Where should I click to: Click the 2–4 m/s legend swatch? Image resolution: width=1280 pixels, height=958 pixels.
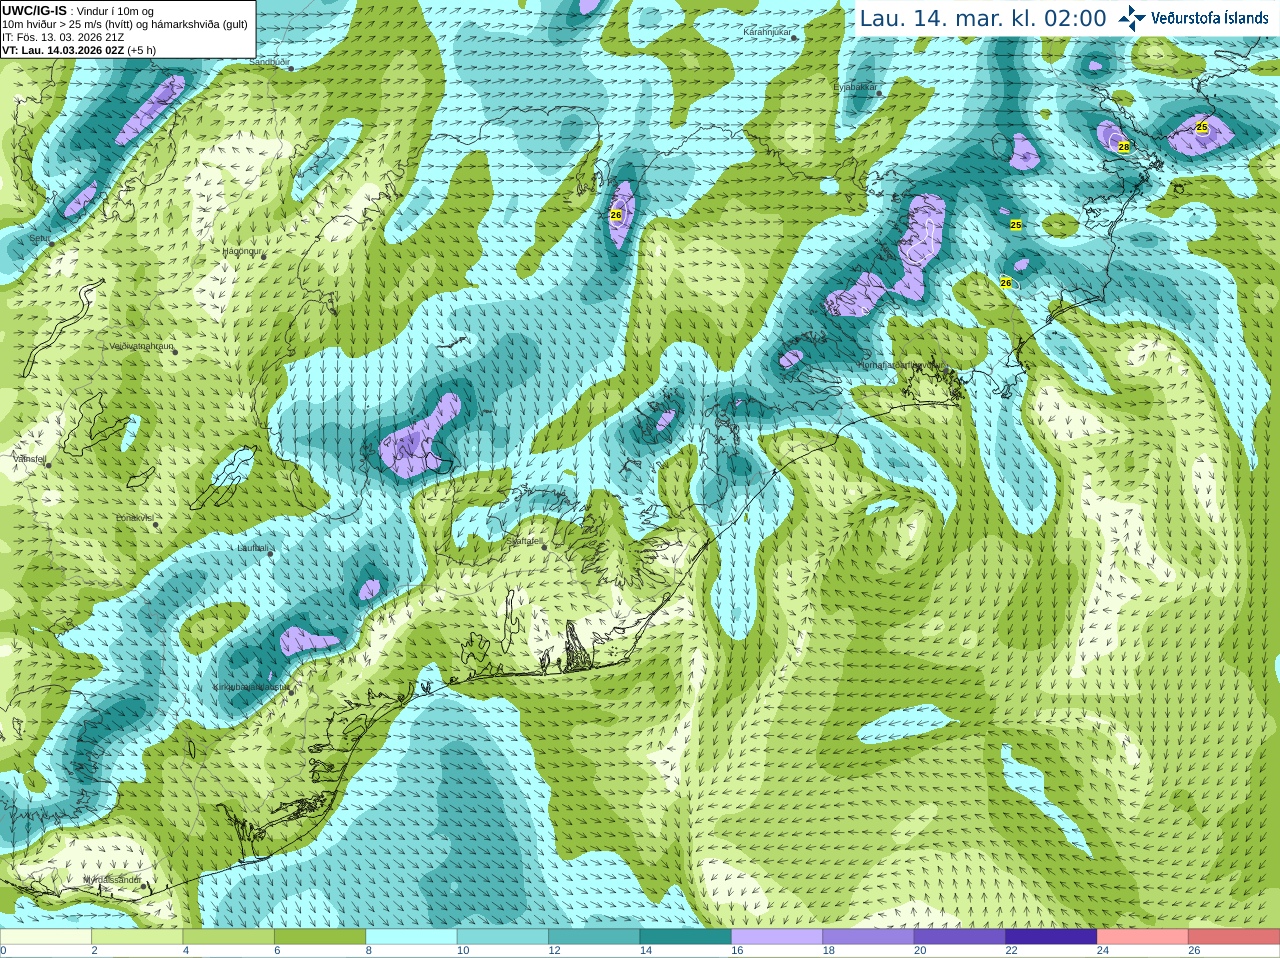[137, 937]
